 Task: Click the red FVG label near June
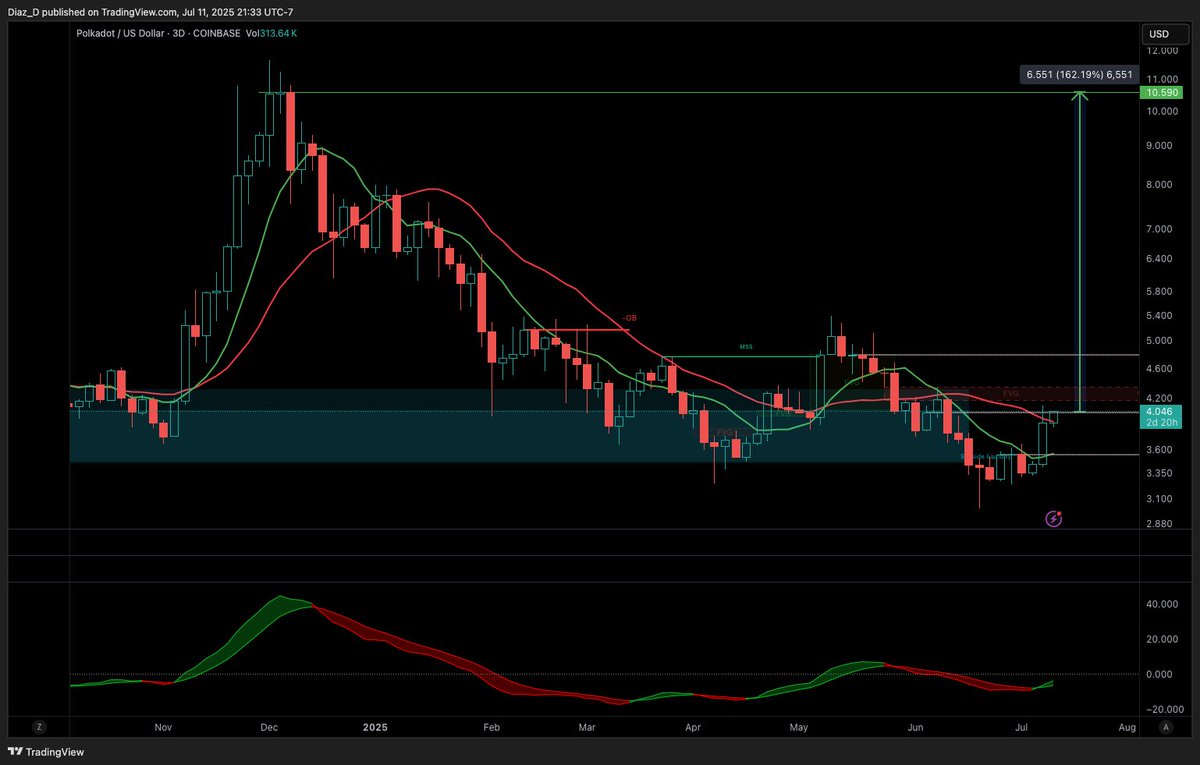tap(1010, 393)
